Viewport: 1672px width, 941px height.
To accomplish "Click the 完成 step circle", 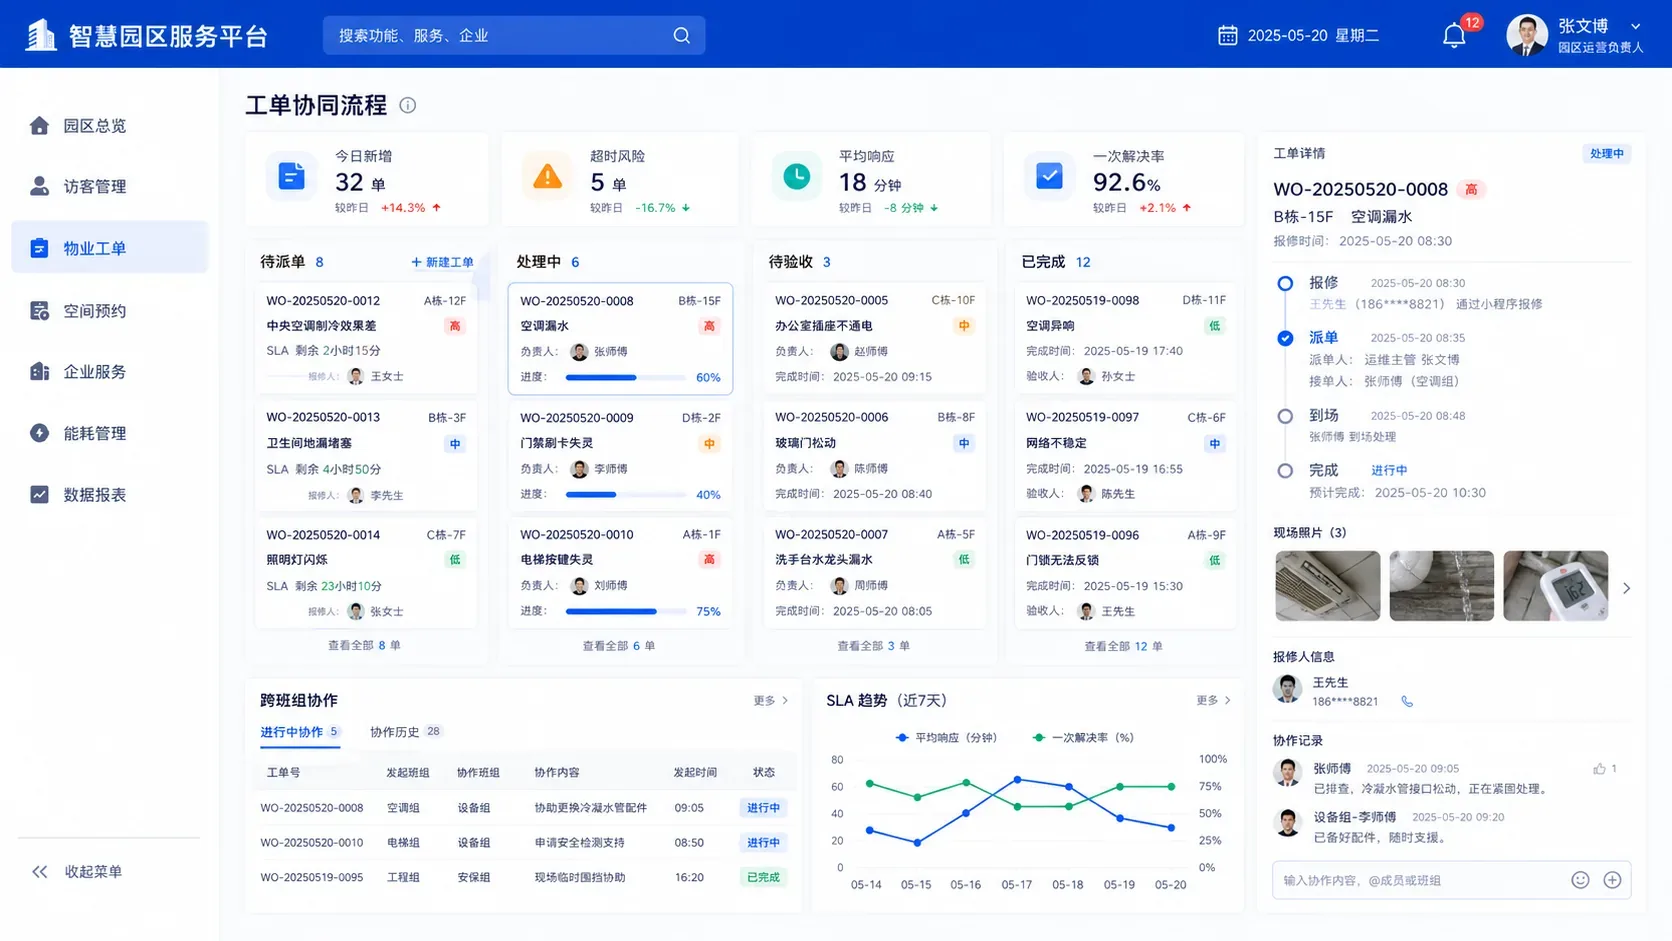I will point(1285,471).
